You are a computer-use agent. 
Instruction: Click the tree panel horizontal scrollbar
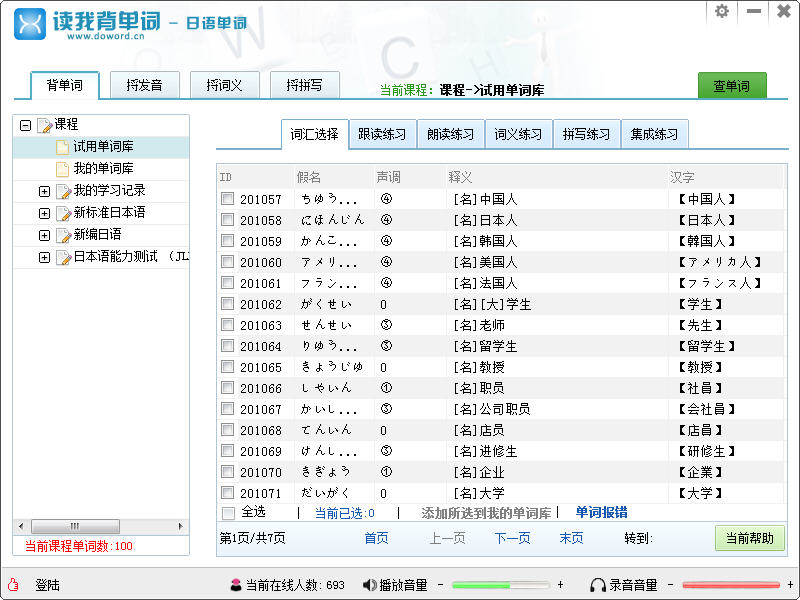pyautogui.click(x=100, y=526)
